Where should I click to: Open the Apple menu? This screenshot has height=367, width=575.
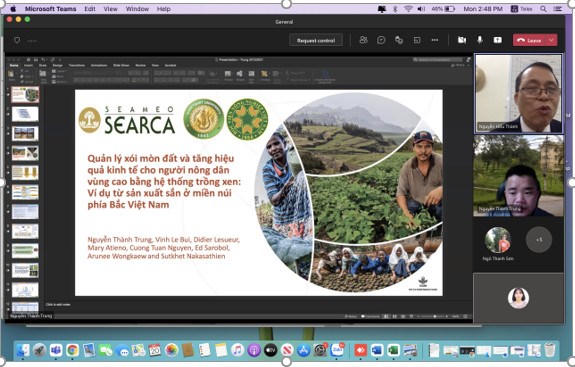click(14, 8)
